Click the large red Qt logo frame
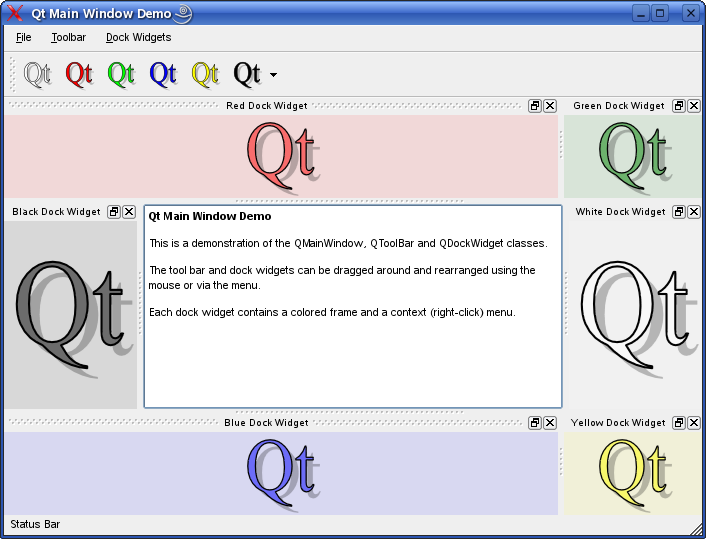The image size is (706, 539). (x=281, y=156)
